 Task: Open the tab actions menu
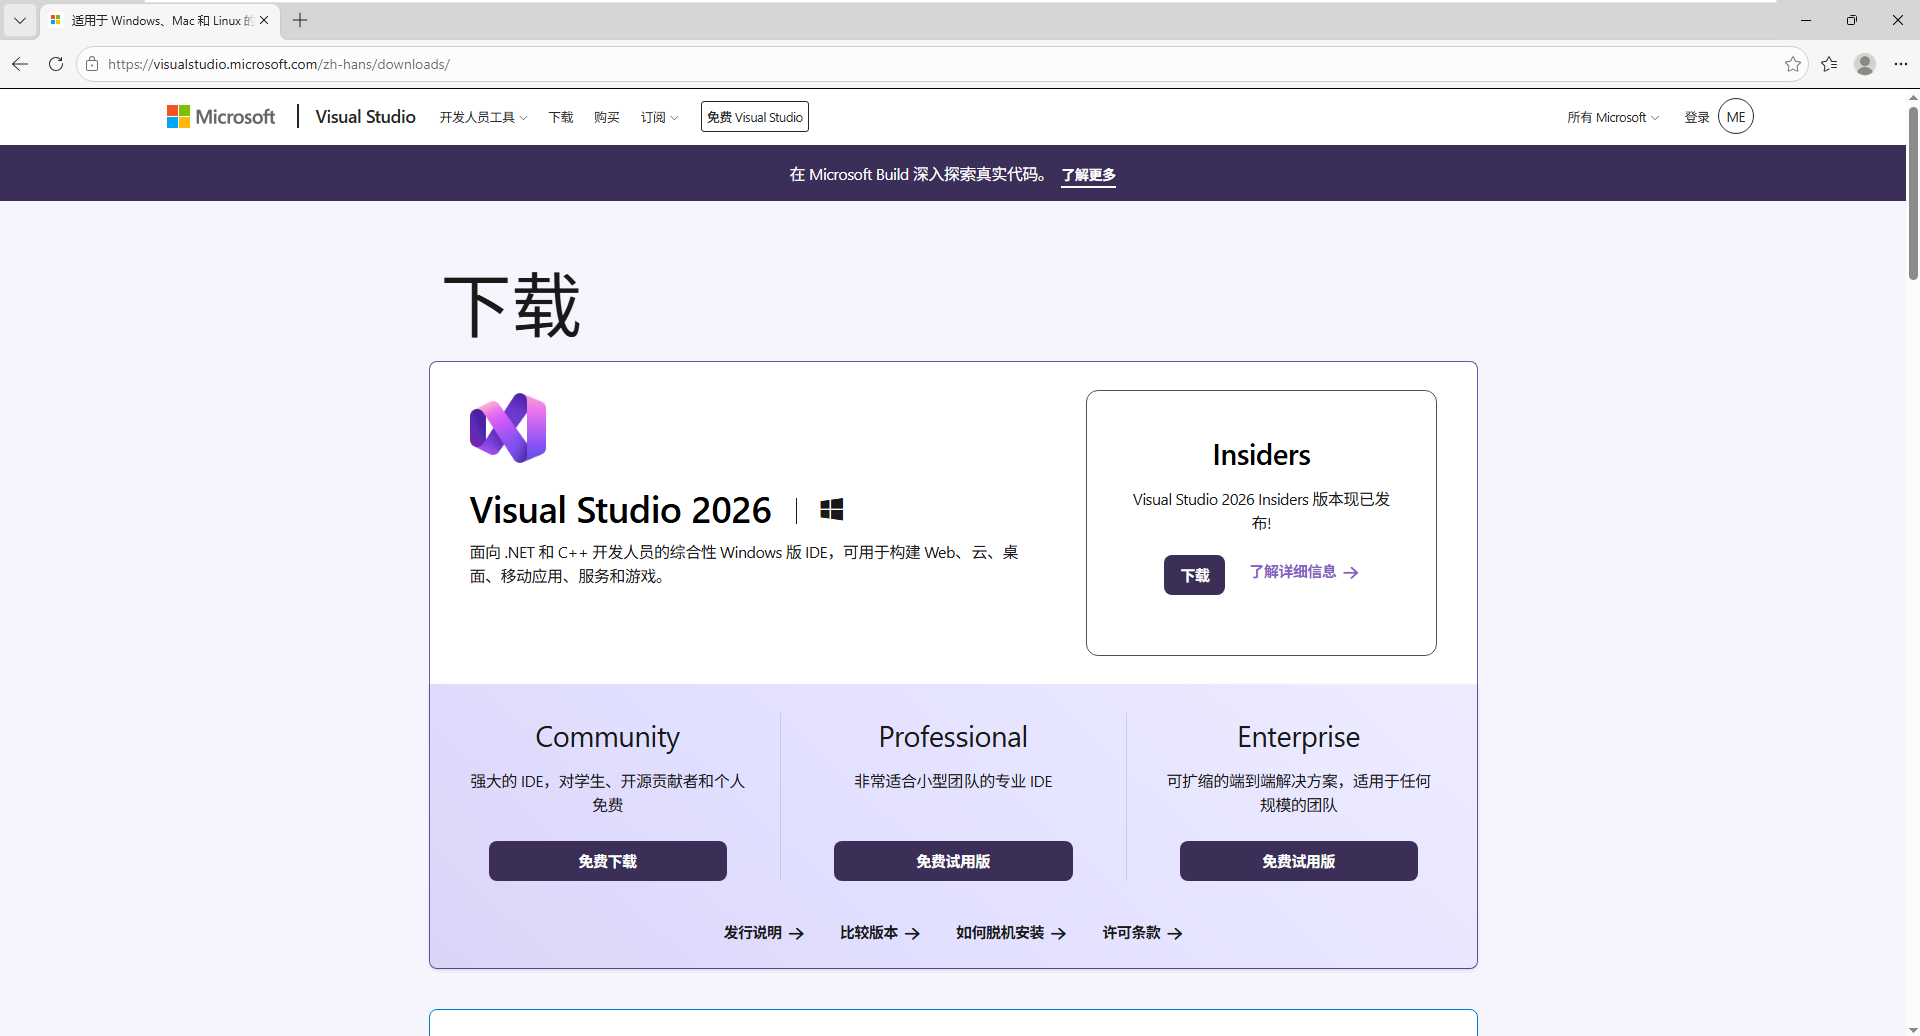point(20,20)
